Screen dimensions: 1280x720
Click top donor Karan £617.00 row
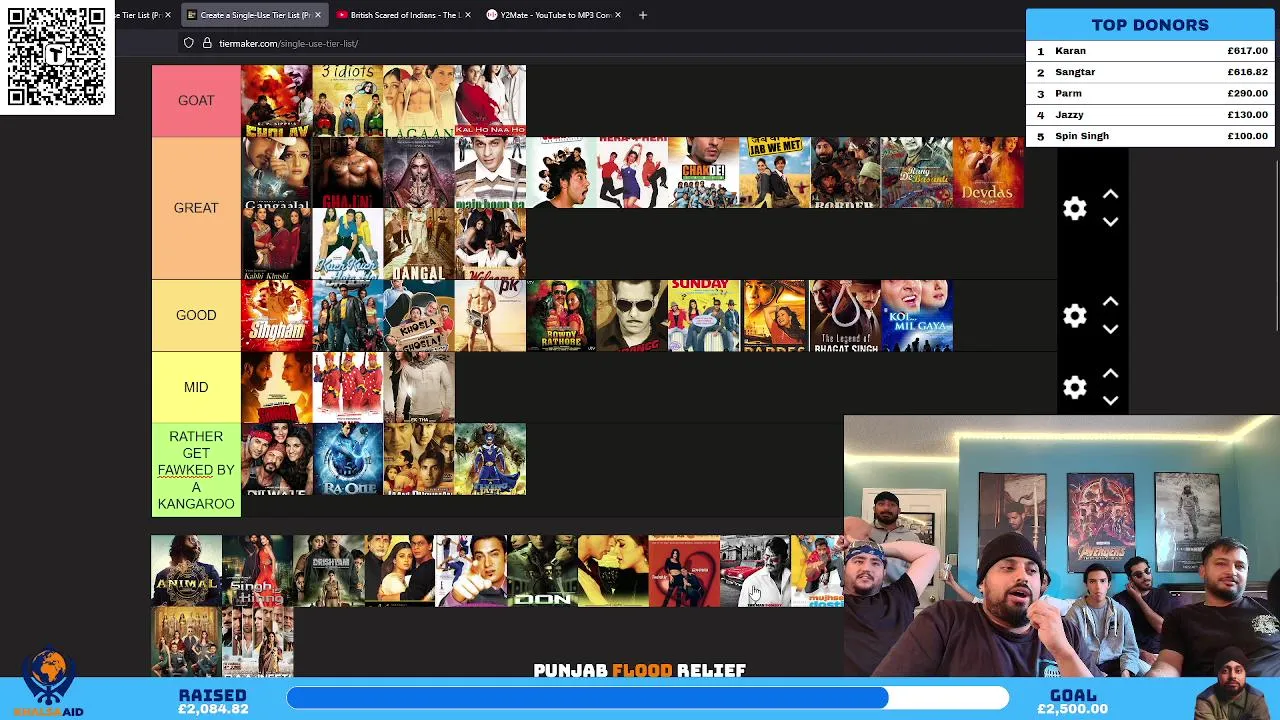1150,51
